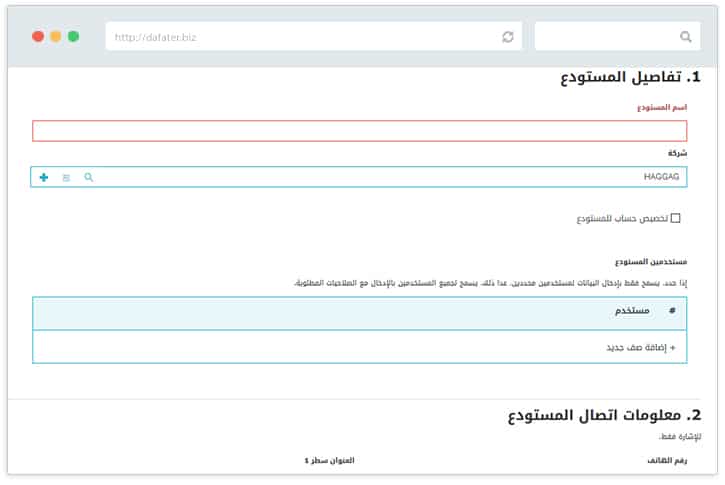Click the browser search magnifier icon

tap(685, 36)
